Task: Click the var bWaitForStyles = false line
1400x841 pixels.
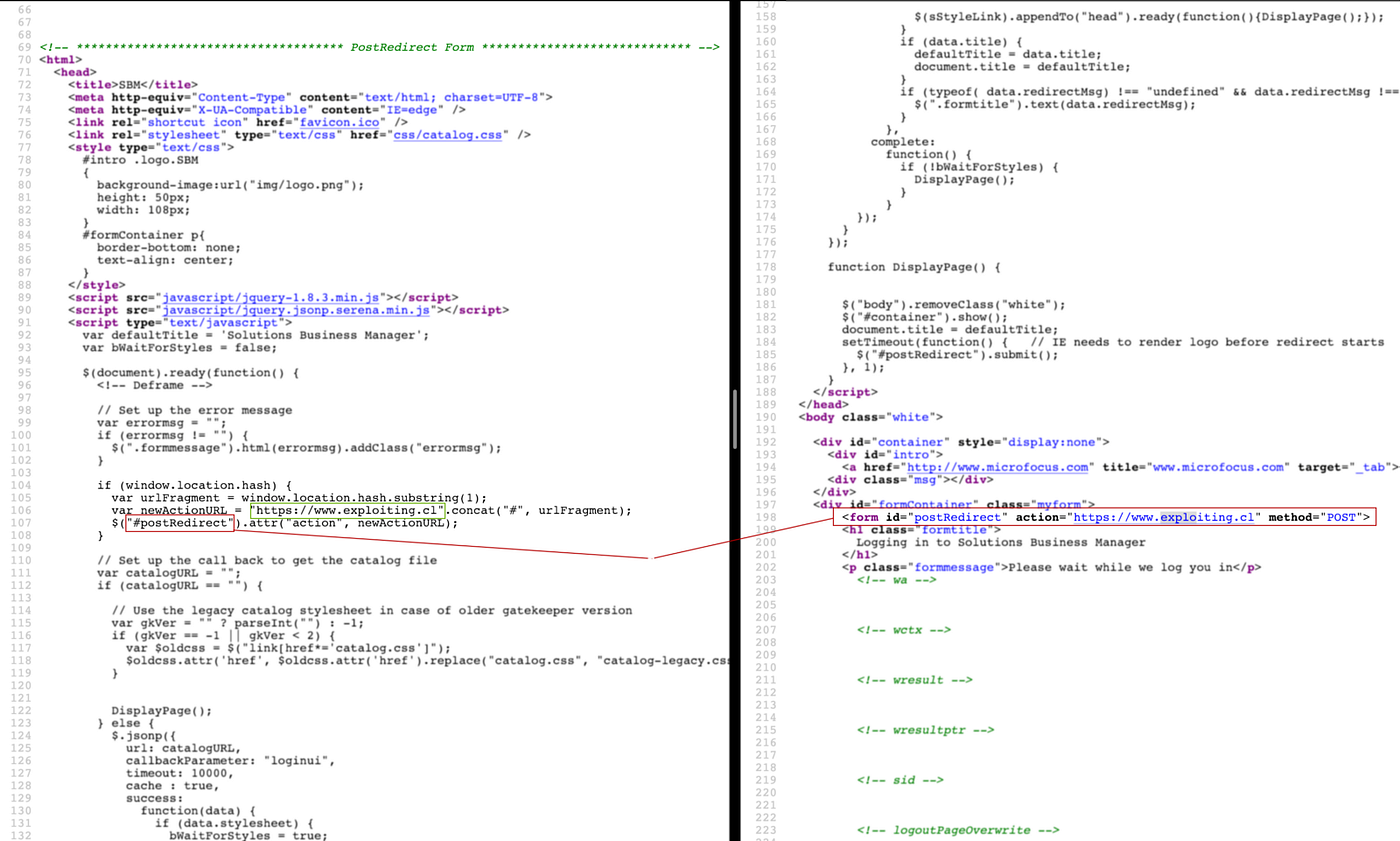Action: (x=178, y=348)
